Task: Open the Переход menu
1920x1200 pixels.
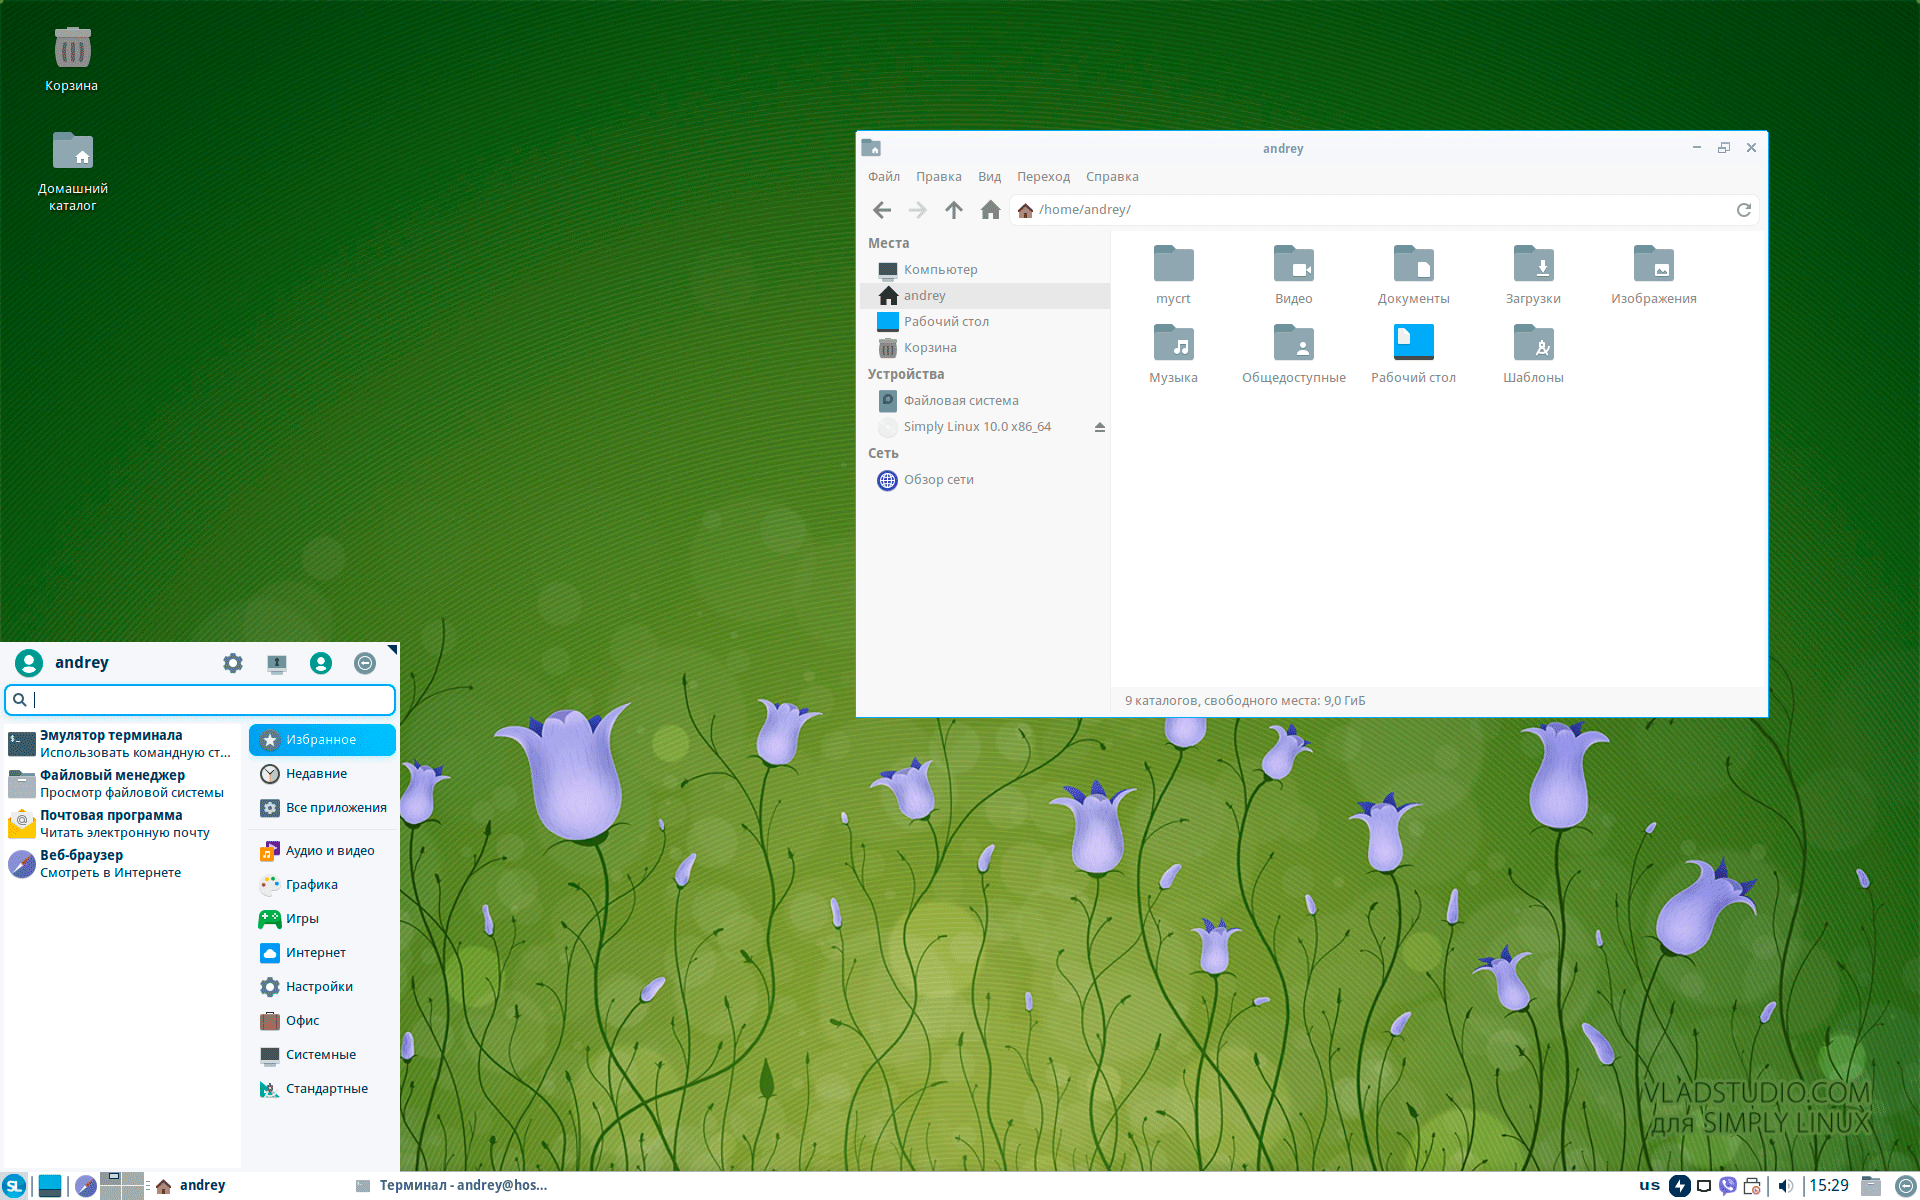Action: [1043, 177]
